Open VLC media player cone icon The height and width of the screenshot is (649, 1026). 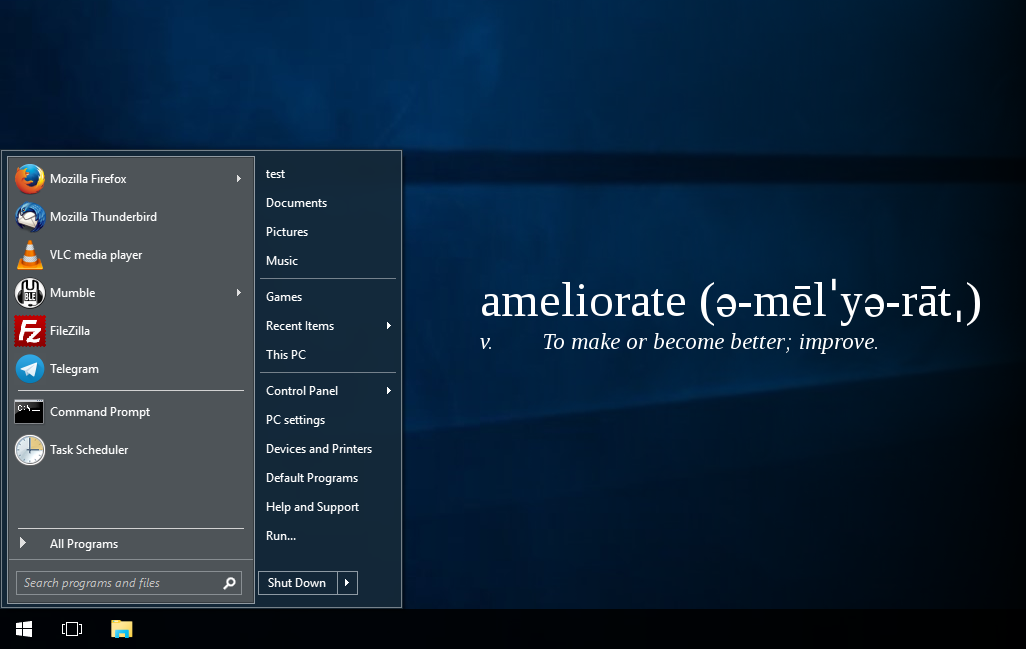[x=30, y=255]
